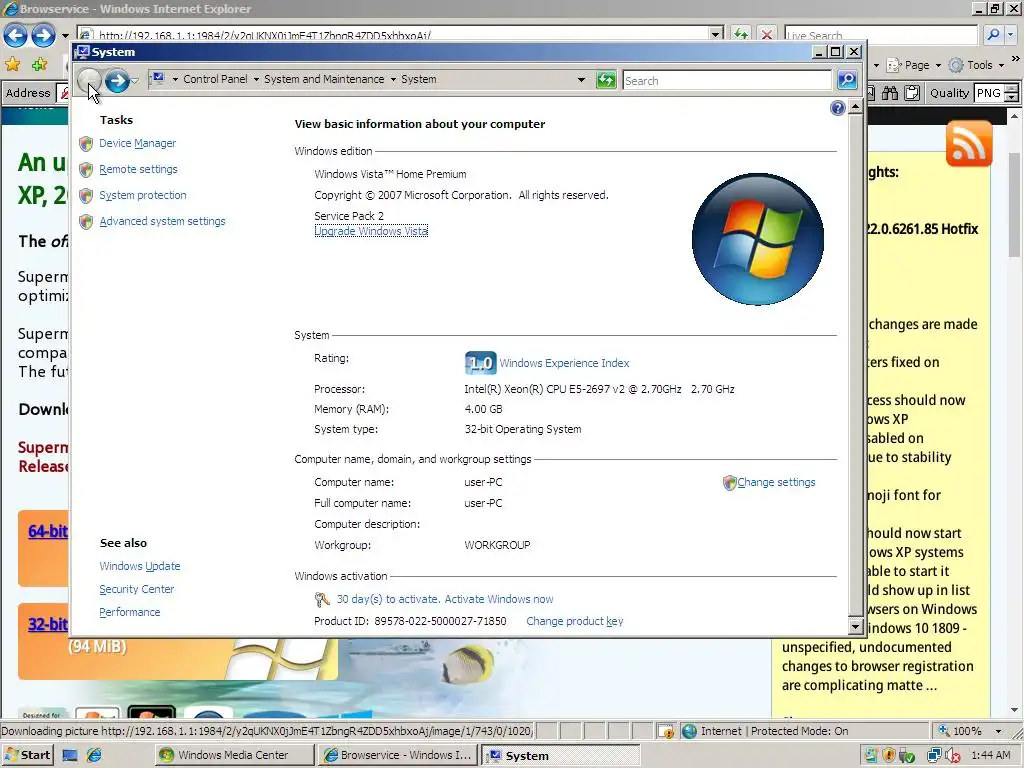
Task: Open Windows Update under See also
Action: 140,566
